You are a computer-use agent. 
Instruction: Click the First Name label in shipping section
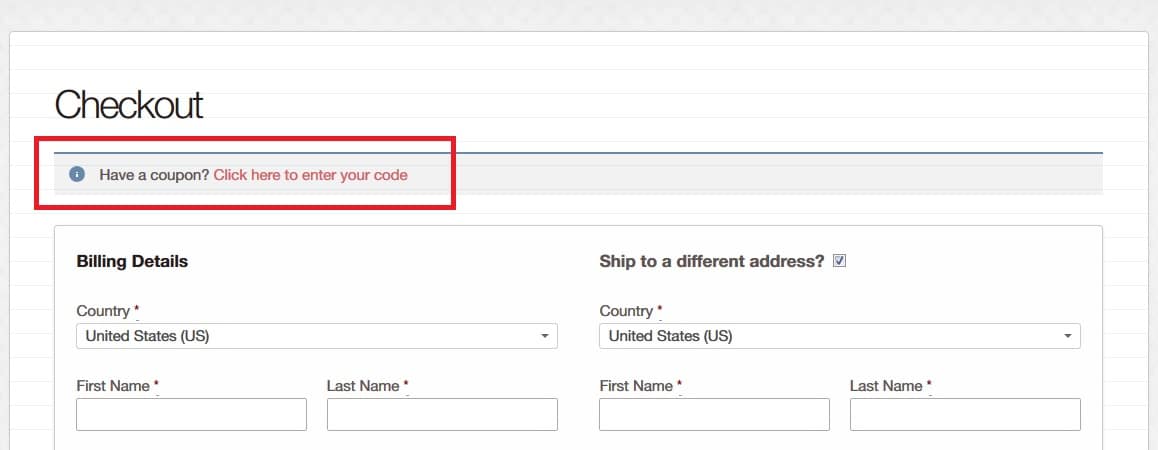636,386
